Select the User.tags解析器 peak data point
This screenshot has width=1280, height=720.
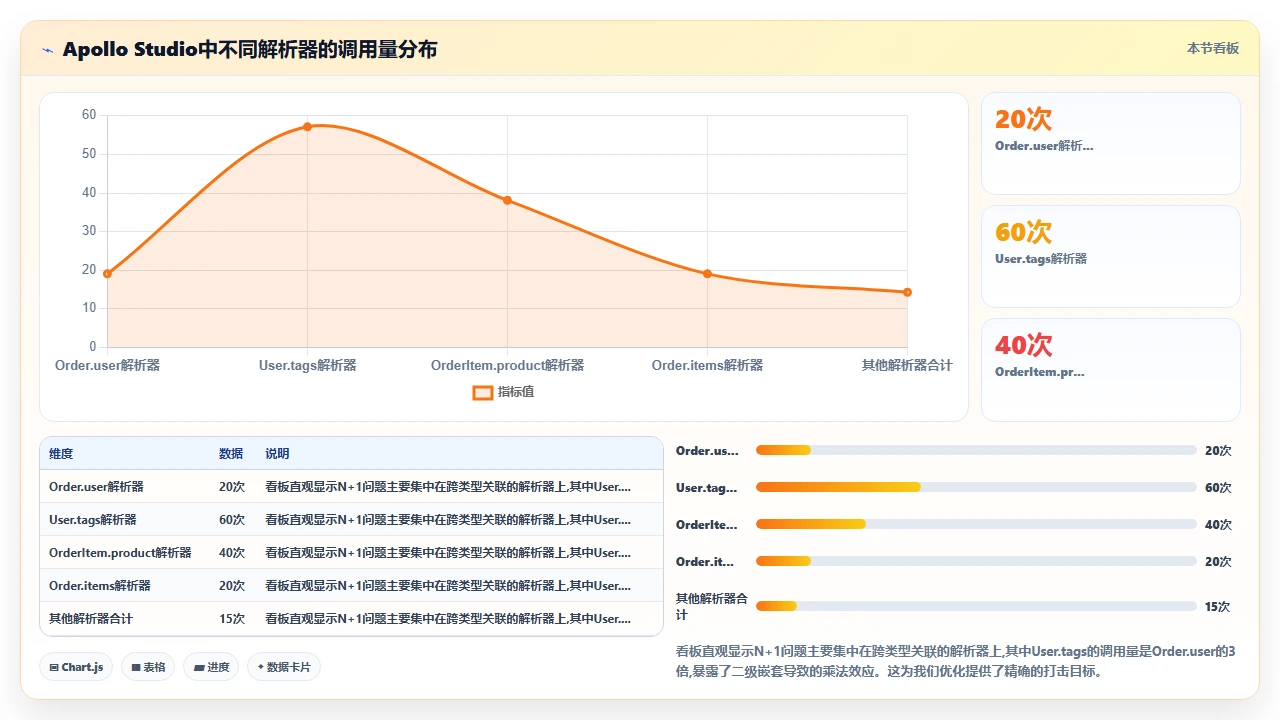pyautogui.click(x=307, y=127)
